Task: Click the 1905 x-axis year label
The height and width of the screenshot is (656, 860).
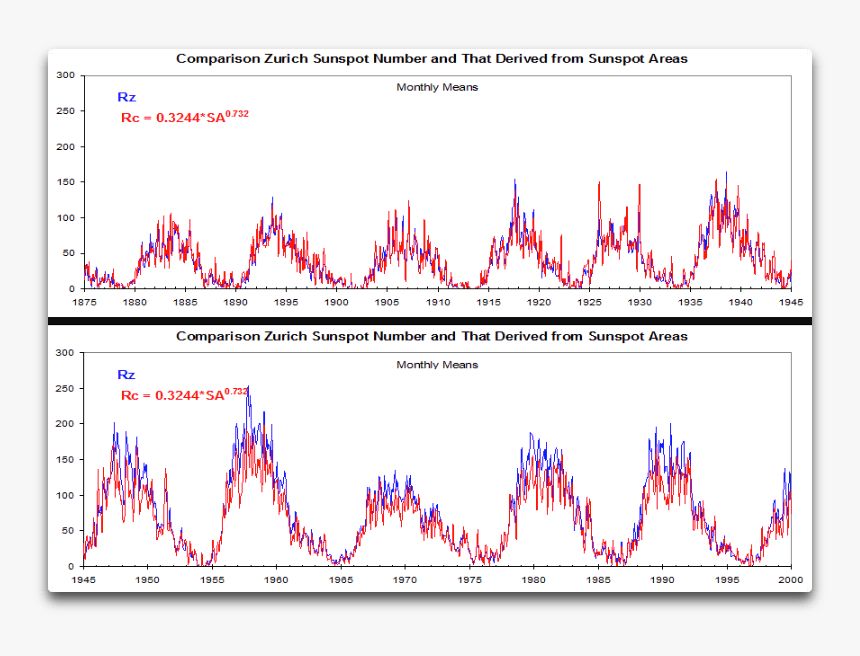Action: [x=387, y=302]
